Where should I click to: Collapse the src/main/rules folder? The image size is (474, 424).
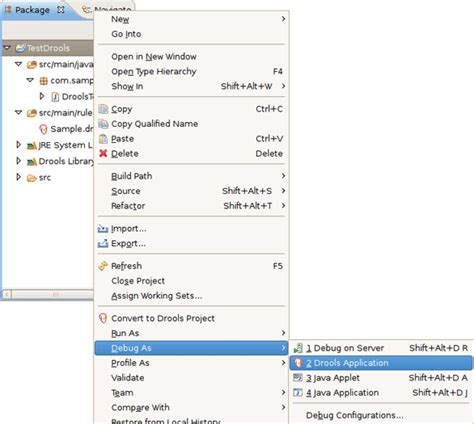[19, 113]
